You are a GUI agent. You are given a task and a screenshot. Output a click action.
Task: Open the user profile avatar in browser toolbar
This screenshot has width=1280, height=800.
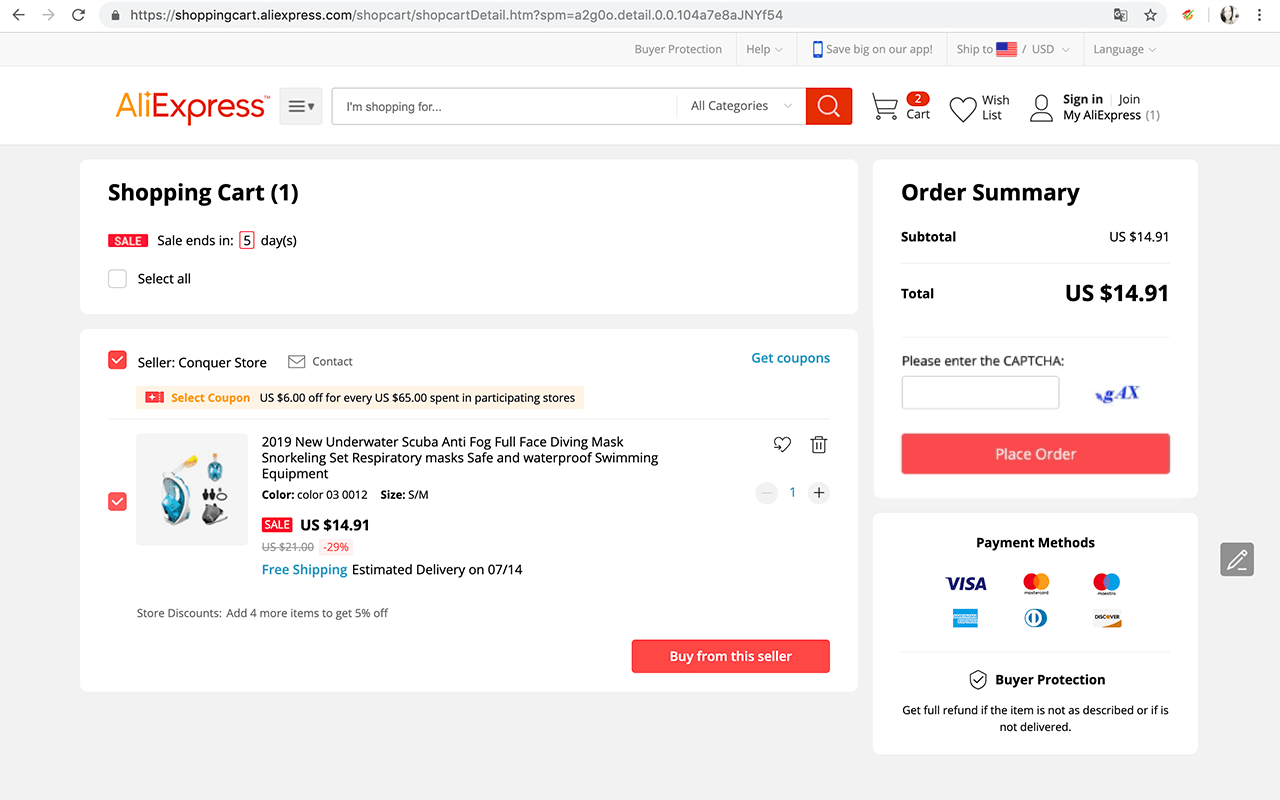coord(1229,15)
